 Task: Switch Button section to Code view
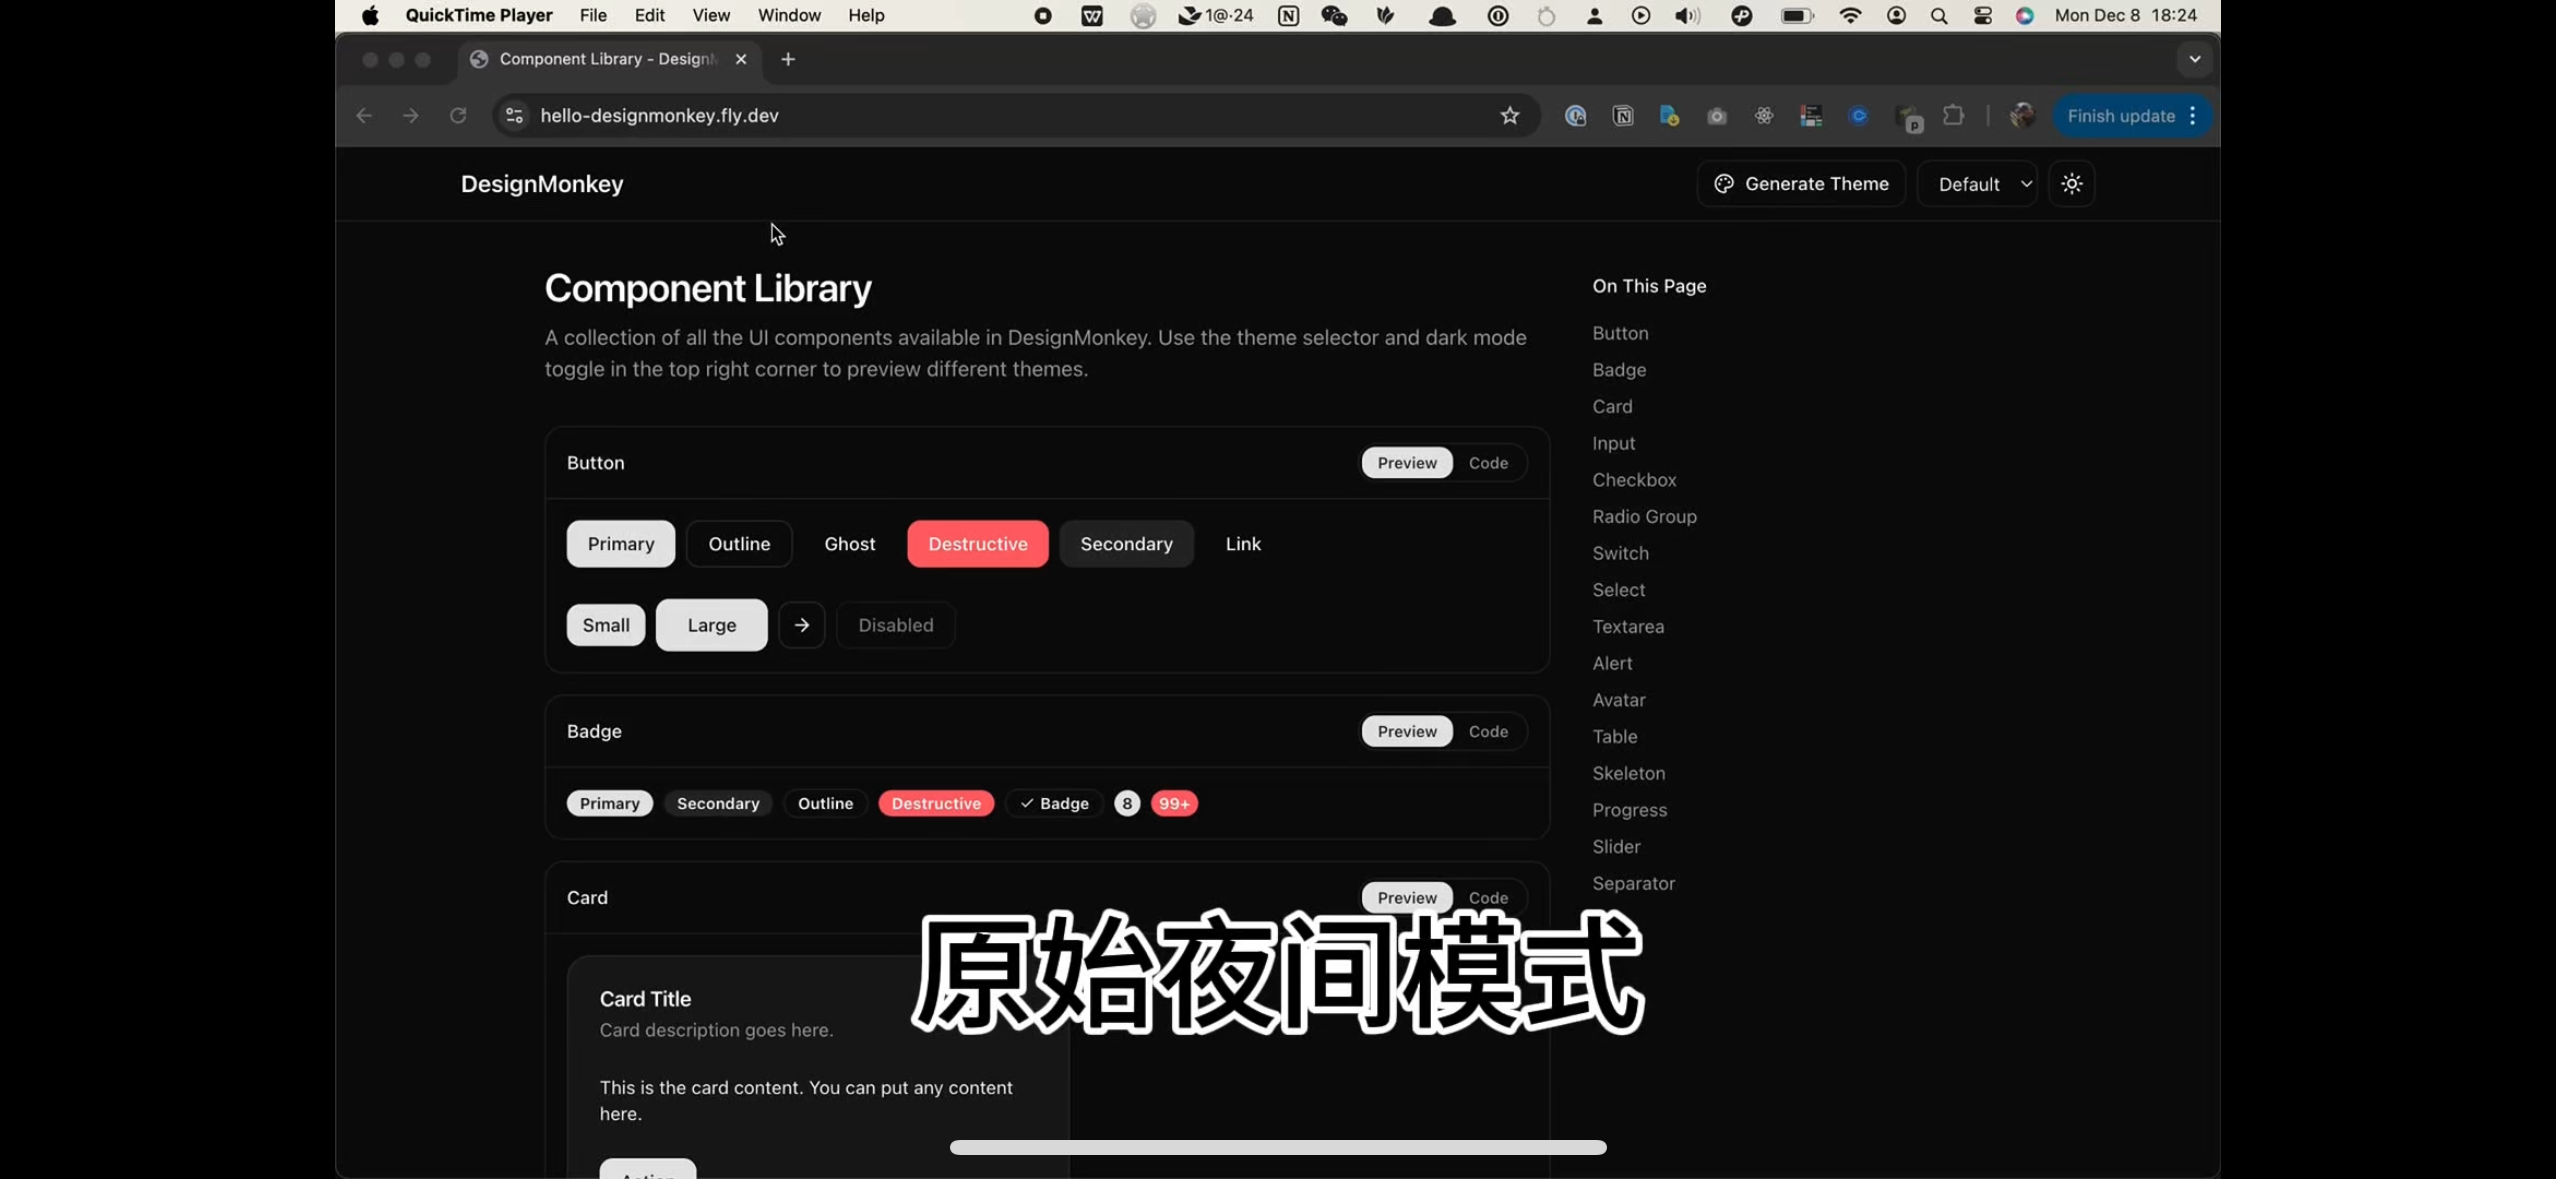(x=1488, y=463)
